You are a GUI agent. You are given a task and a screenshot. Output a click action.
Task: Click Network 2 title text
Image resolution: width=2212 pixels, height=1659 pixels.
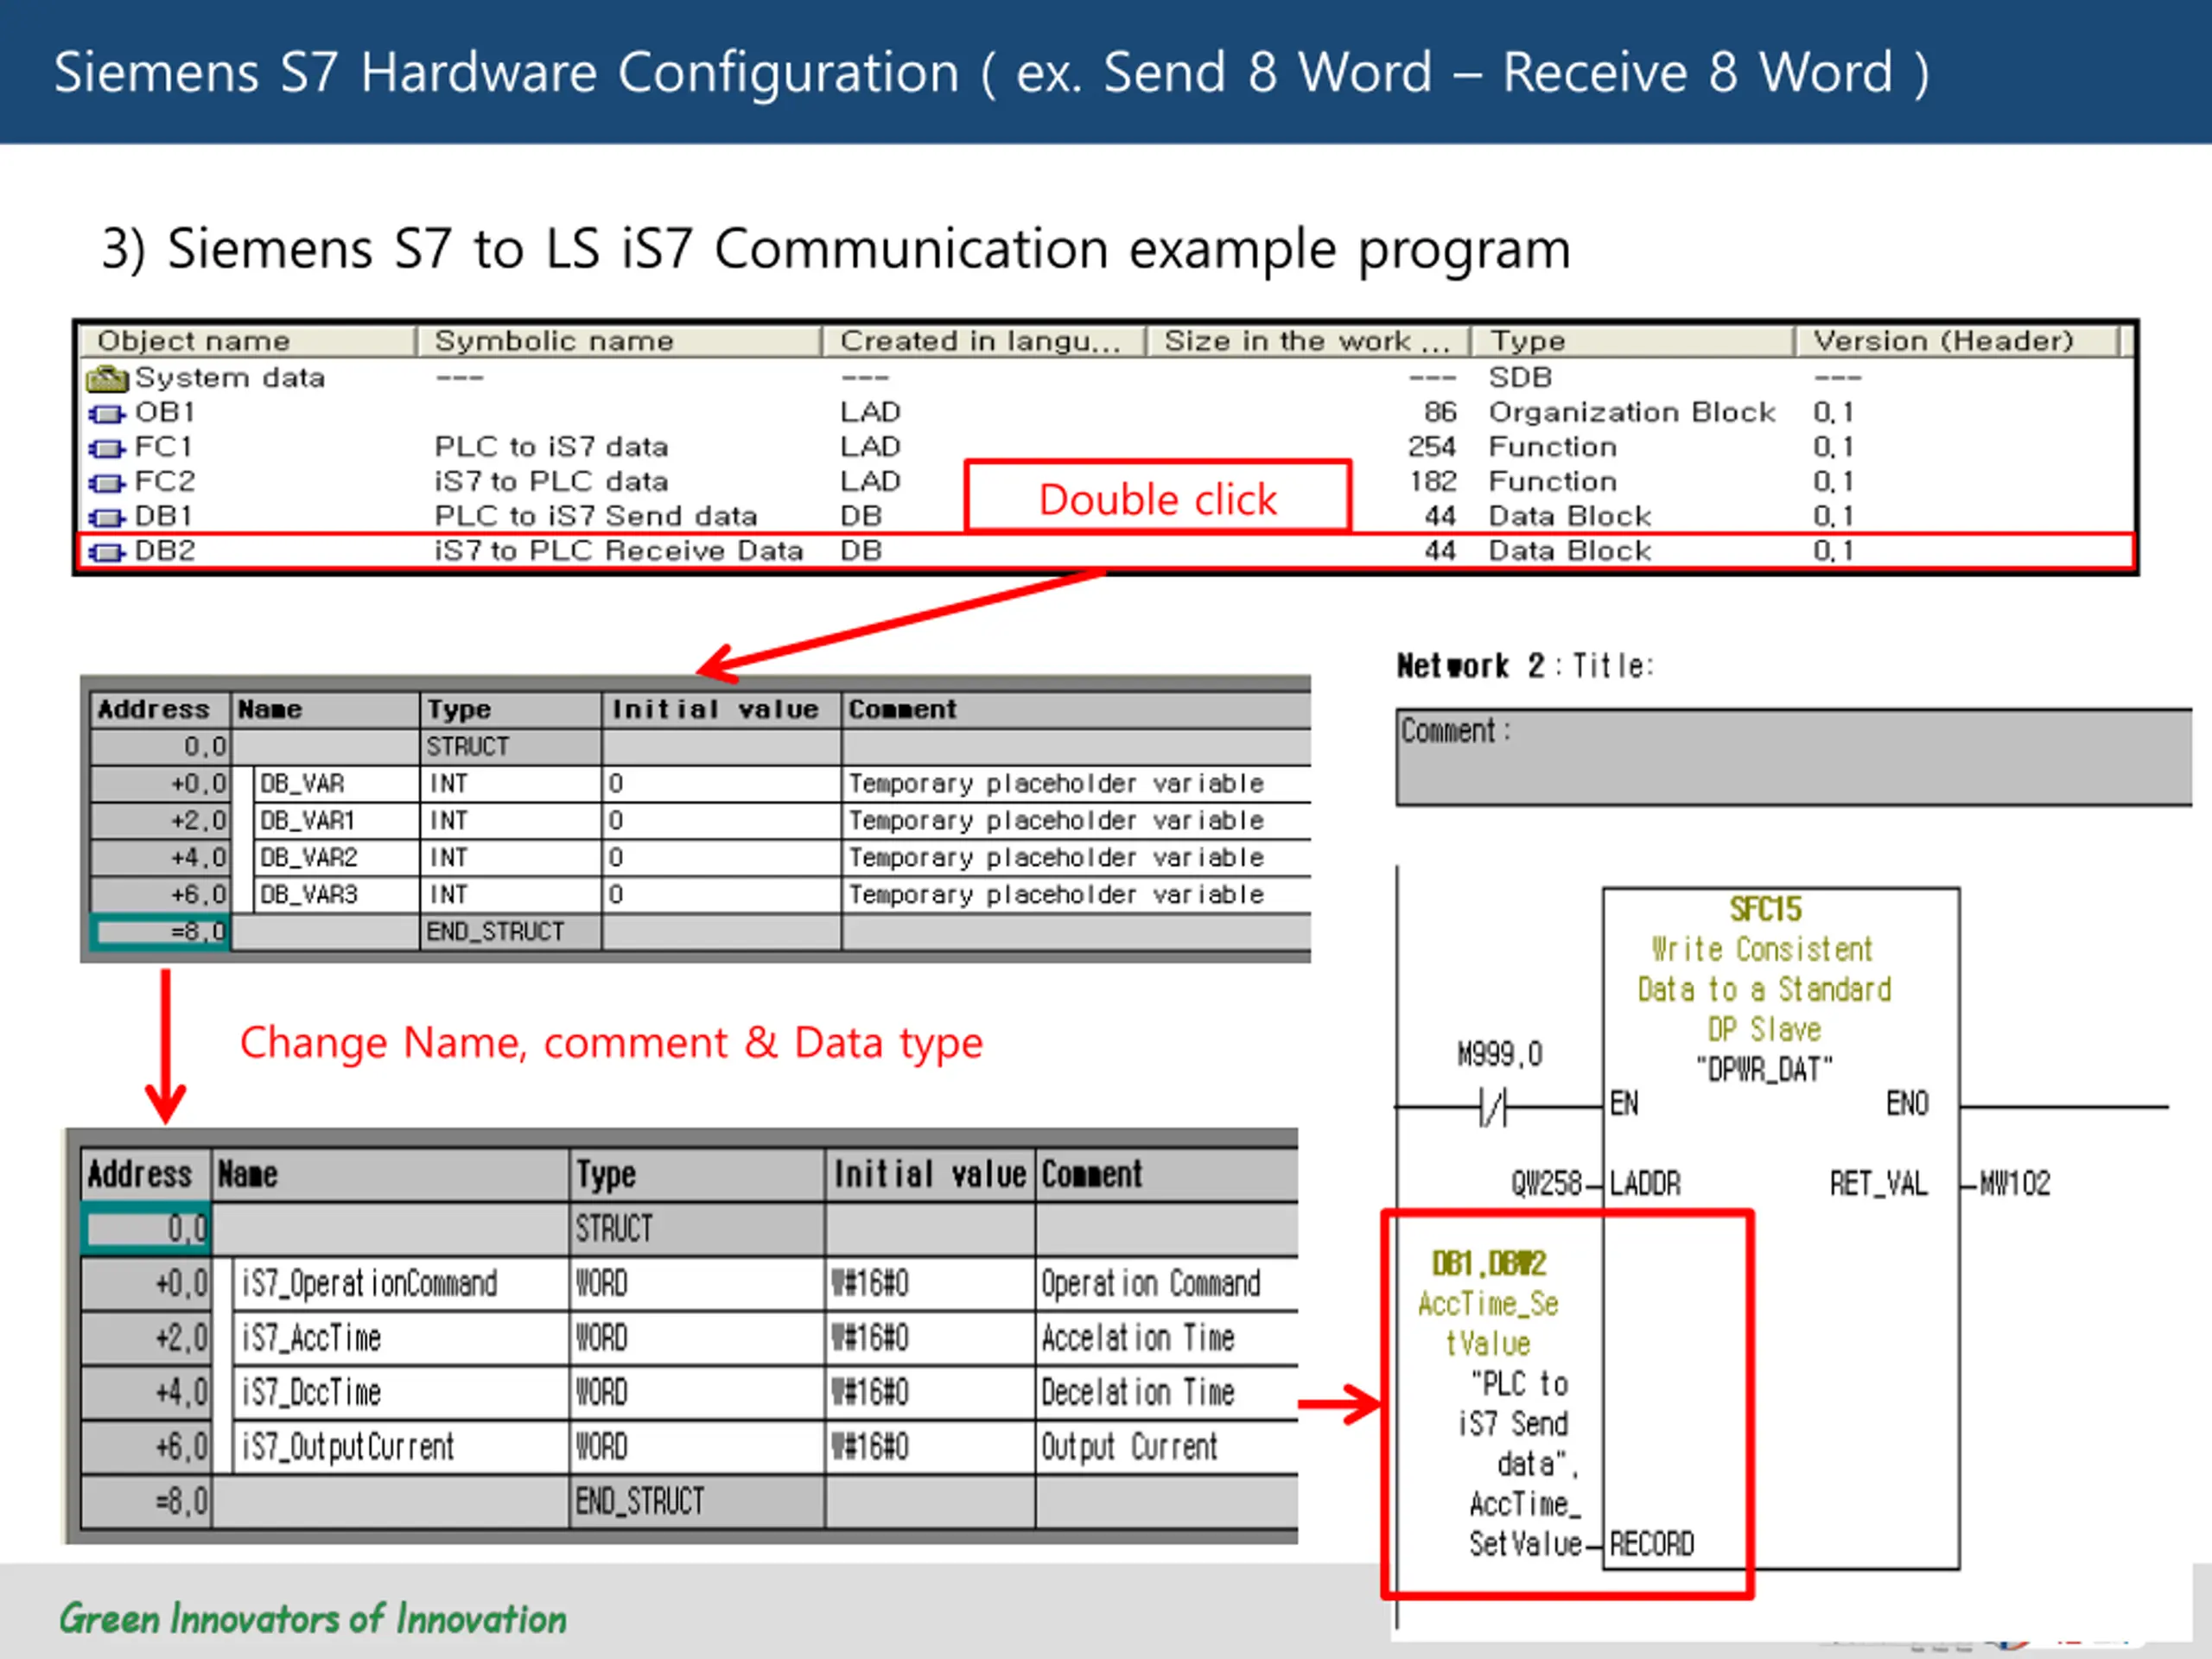(x=1525, y=666)
